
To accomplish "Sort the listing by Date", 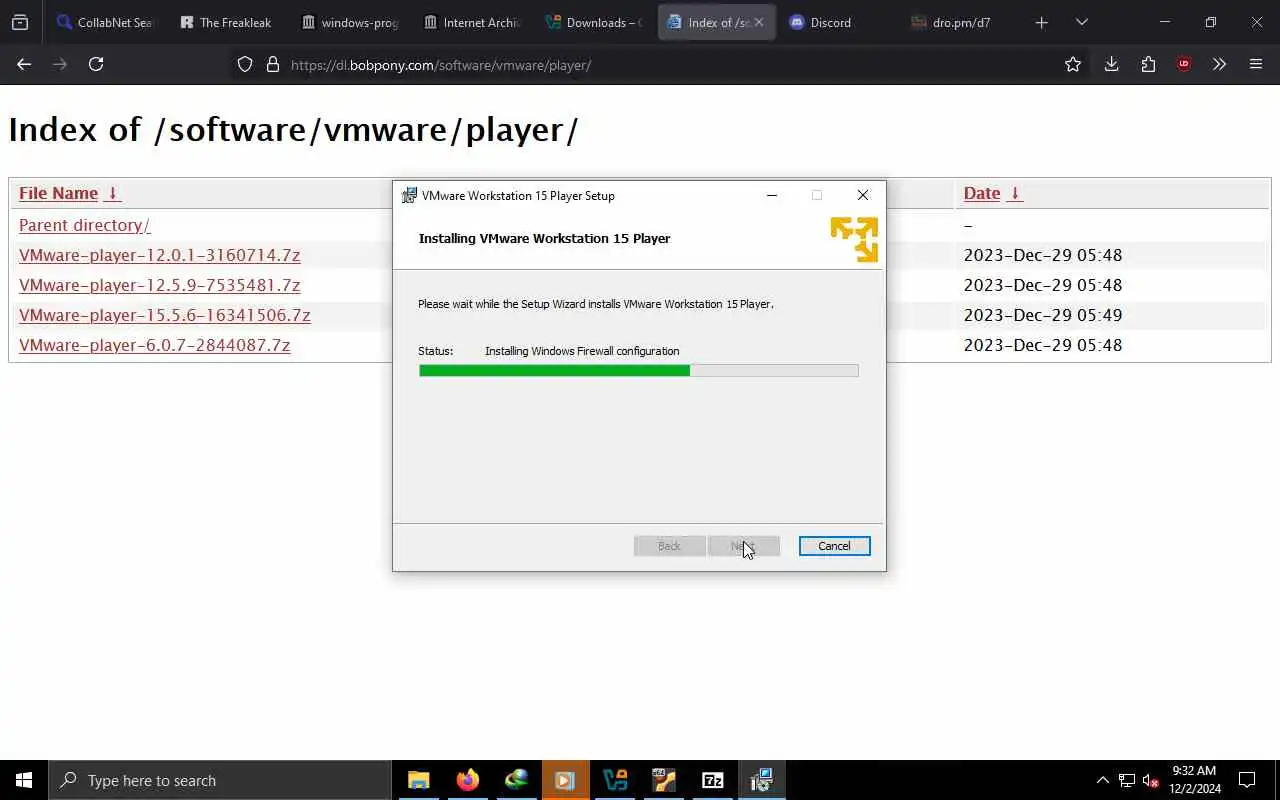I will click(993, 193).
